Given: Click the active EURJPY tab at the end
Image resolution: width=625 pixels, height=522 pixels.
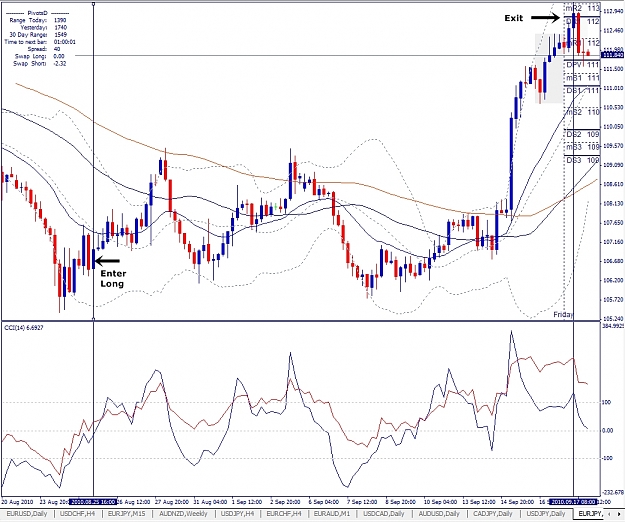Looking at the screenshot, I should coord(591,514).
